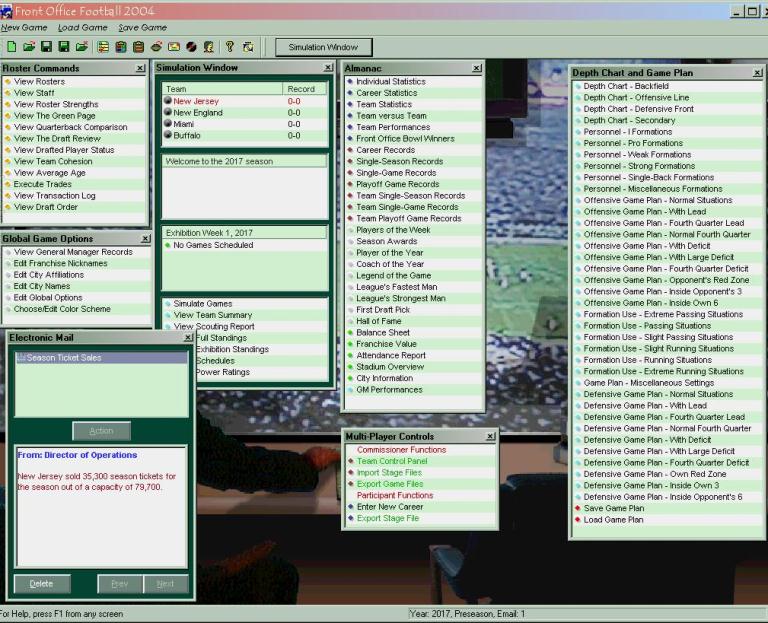Click the red diamond beside Save Game Plan
The image size is (768, 623).
click(x=577, y=508)
